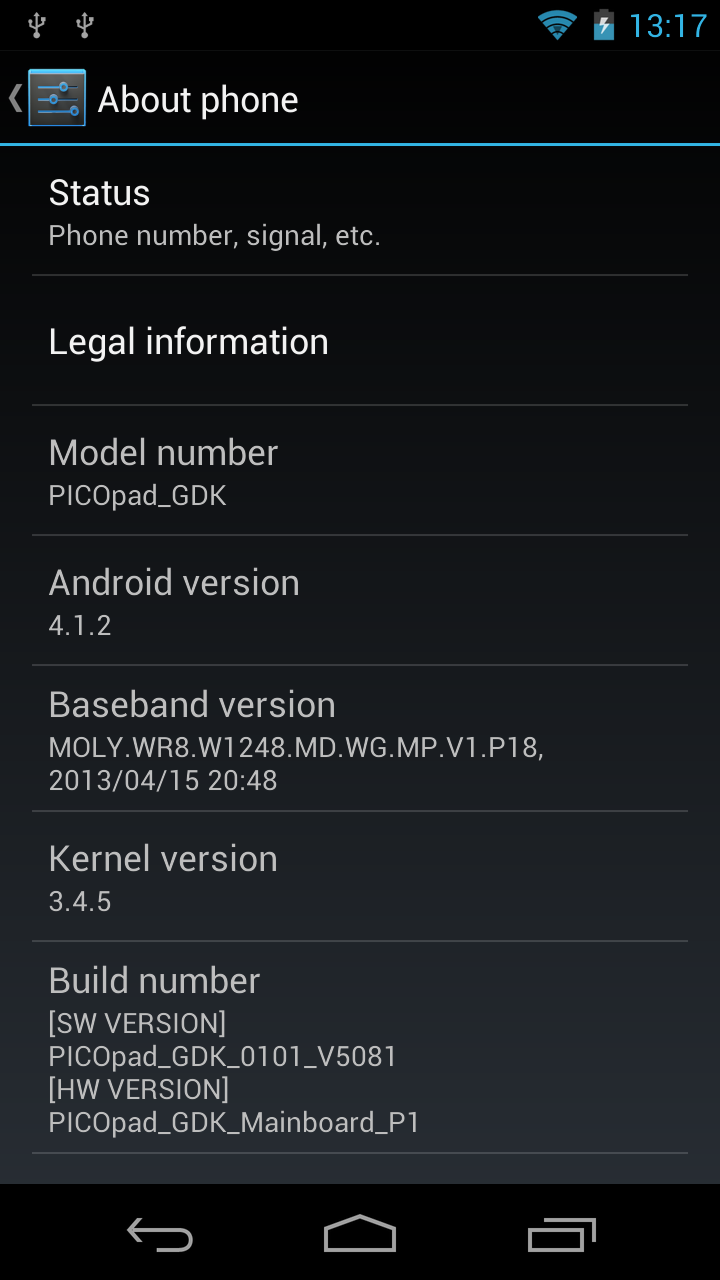Open Legal information
Viewport: 720px width, 1280px height.
coord(360,341)
